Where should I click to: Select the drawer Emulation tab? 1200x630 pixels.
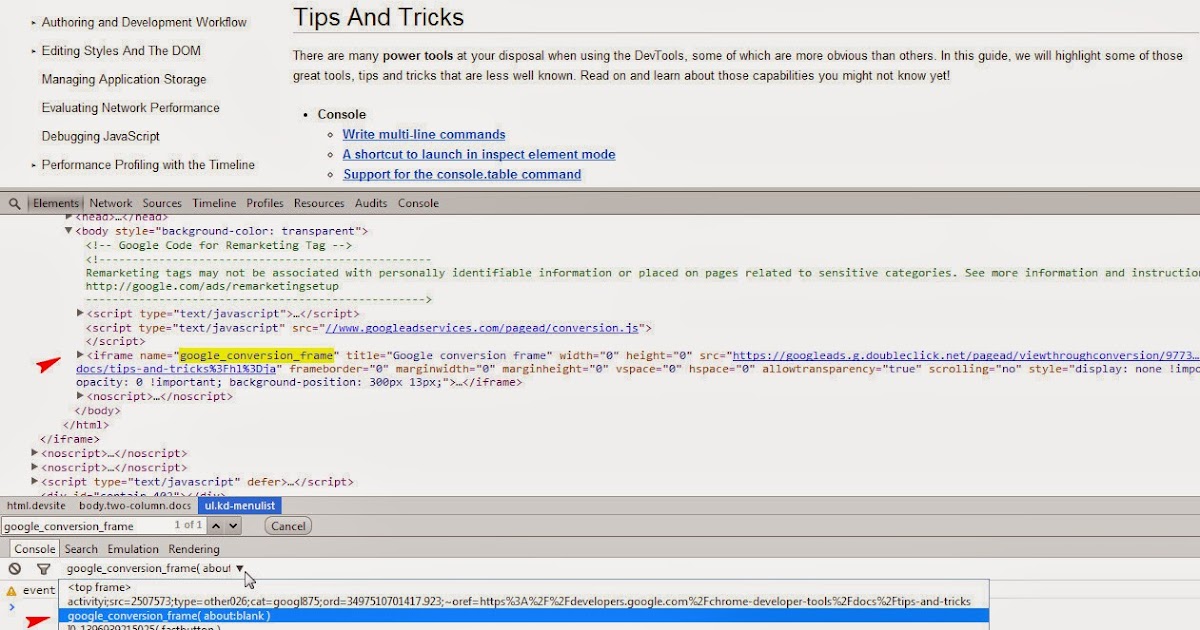(x=133, y=549)
